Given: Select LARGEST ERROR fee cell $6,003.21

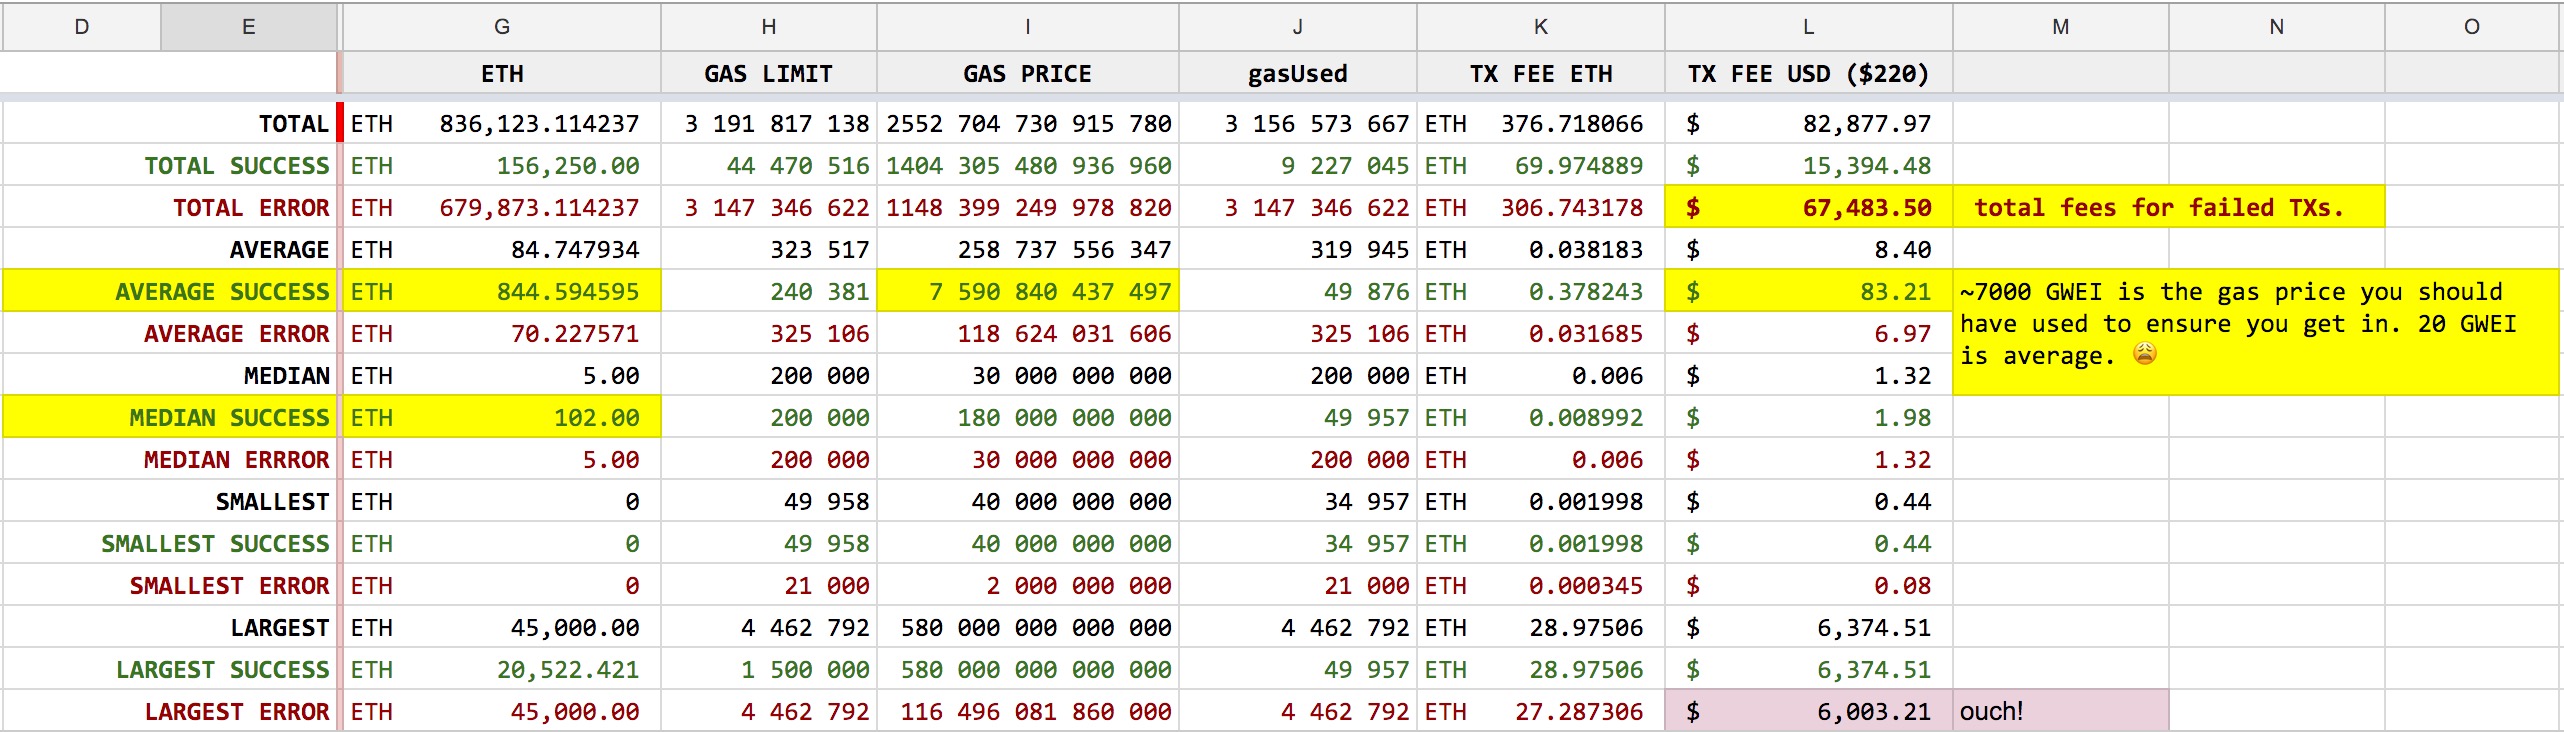Looking at the screenshot, I should (1808, 711).
